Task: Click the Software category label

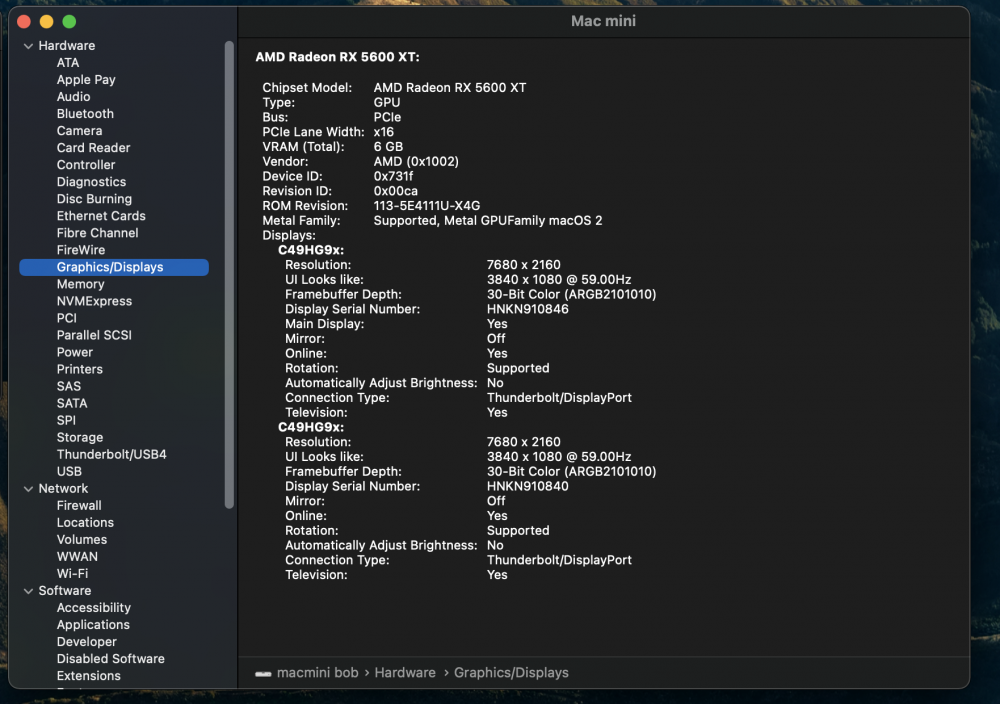Action: coord(64,590)
